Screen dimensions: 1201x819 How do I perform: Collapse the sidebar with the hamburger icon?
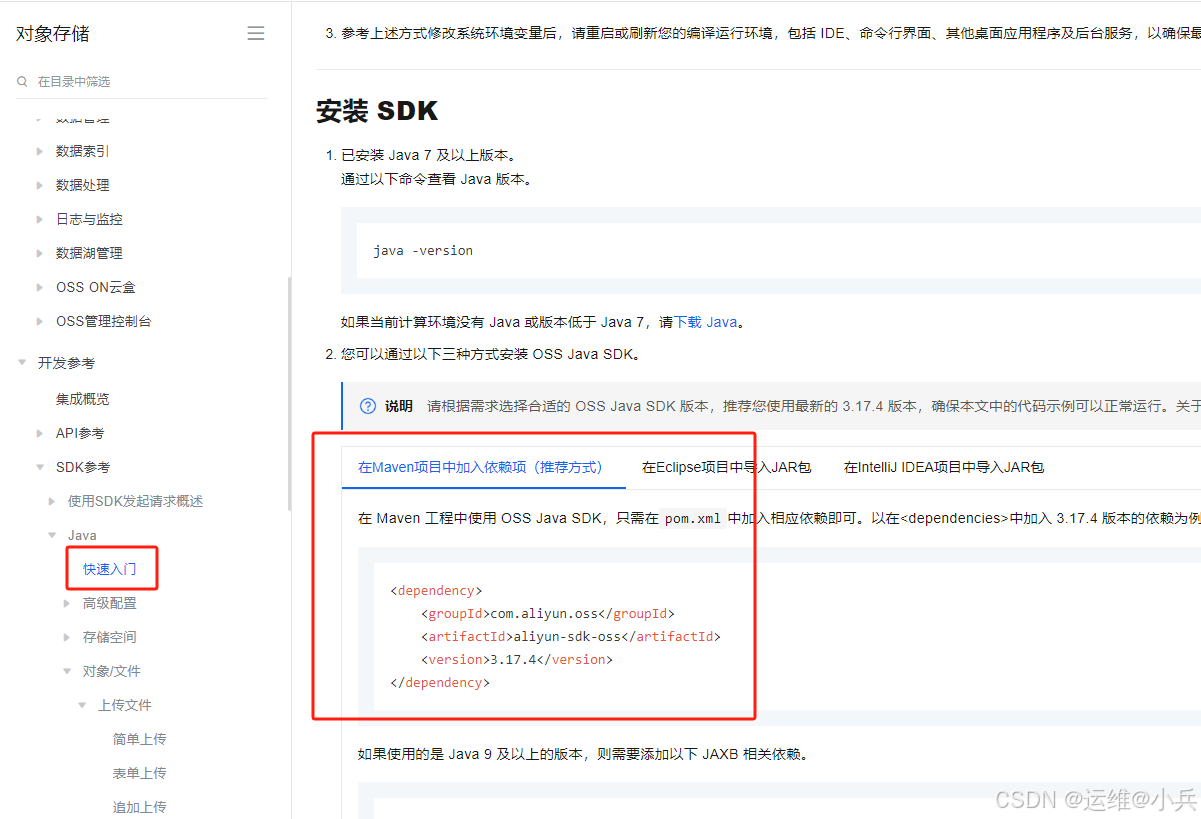click(x=256, y=33)
